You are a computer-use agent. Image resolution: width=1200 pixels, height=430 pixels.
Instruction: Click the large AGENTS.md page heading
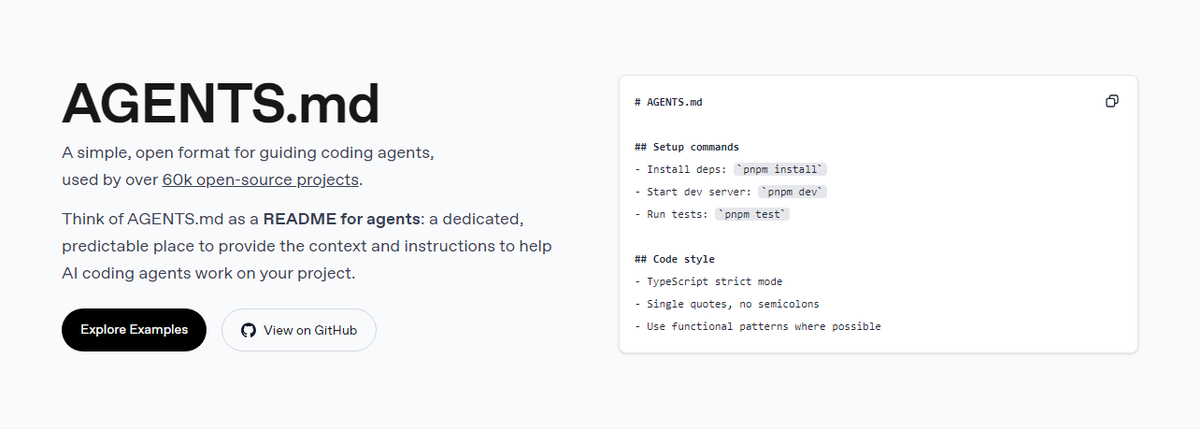point(220,102)
